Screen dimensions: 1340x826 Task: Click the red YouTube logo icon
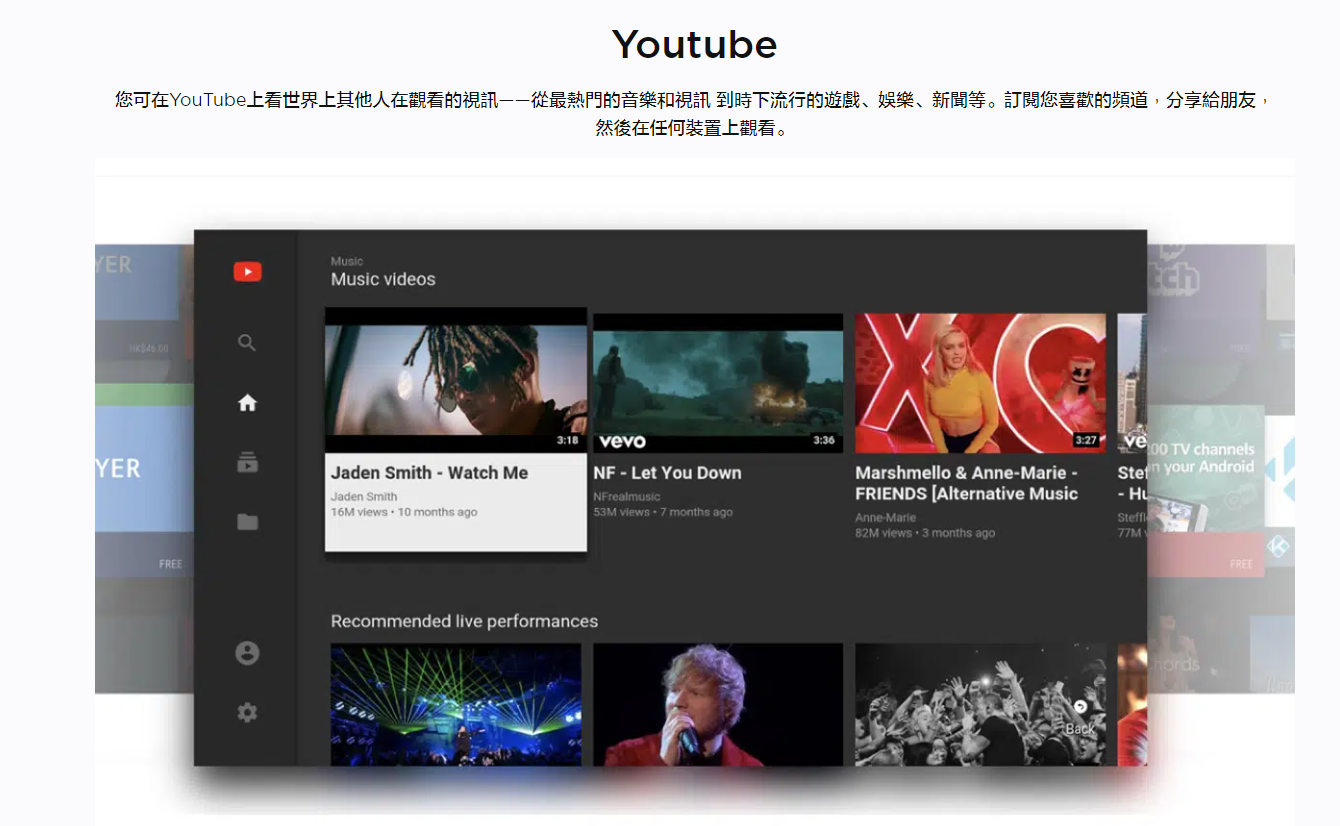(x=247, y=271)
